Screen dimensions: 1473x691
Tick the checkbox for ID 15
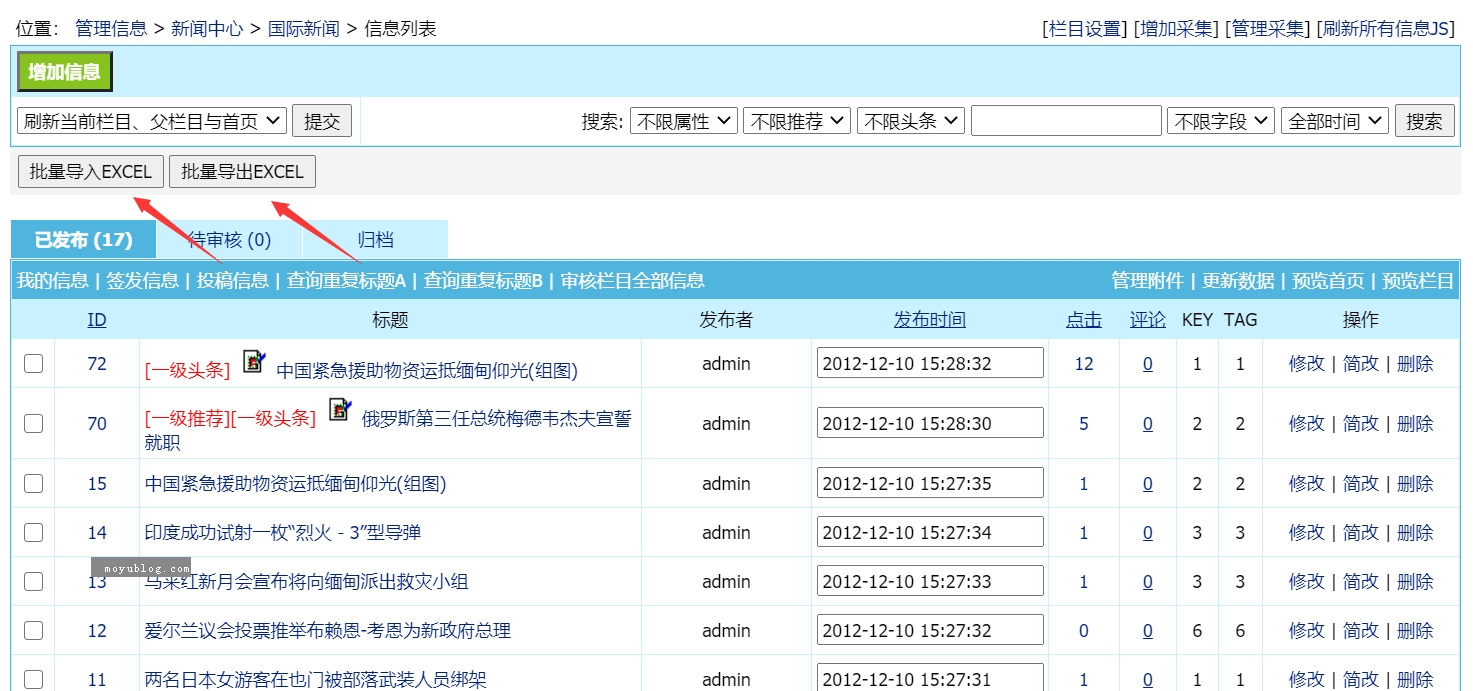pyautogui.click(x=34, y=483)
